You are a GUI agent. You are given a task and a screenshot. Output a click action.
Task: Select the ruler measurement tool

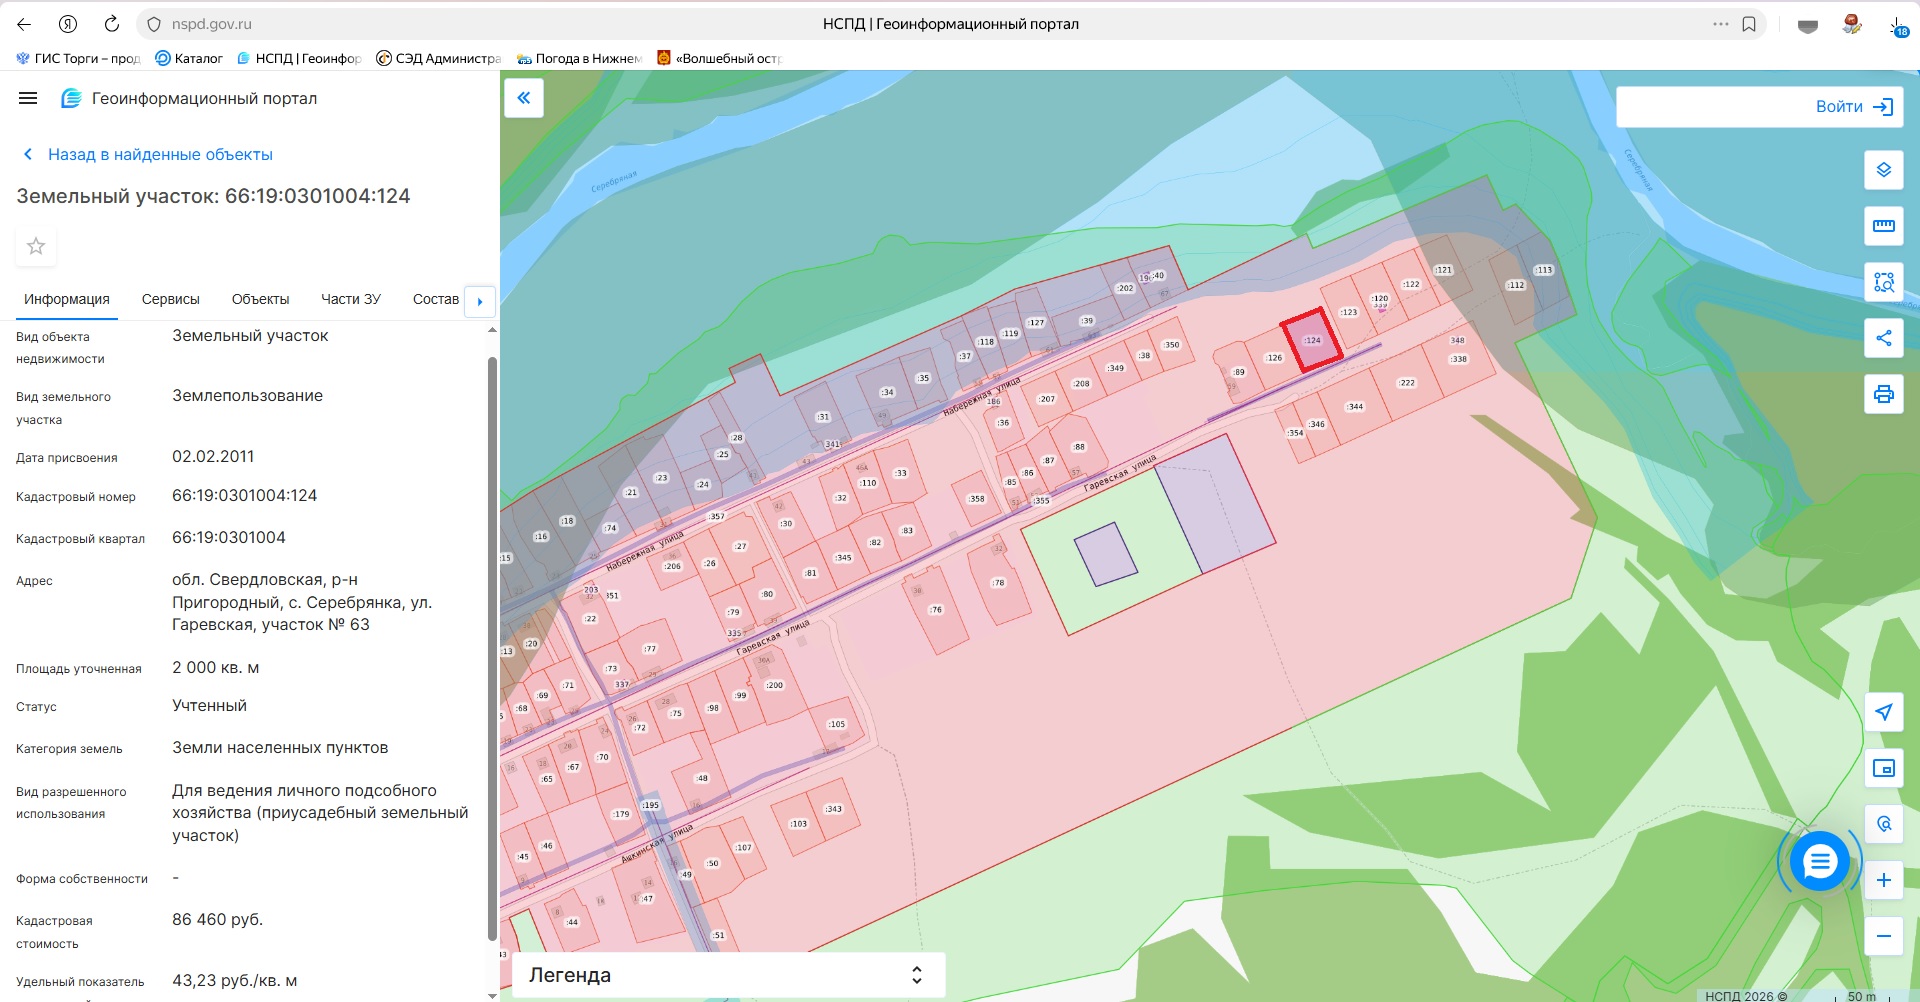[1884, 226]
